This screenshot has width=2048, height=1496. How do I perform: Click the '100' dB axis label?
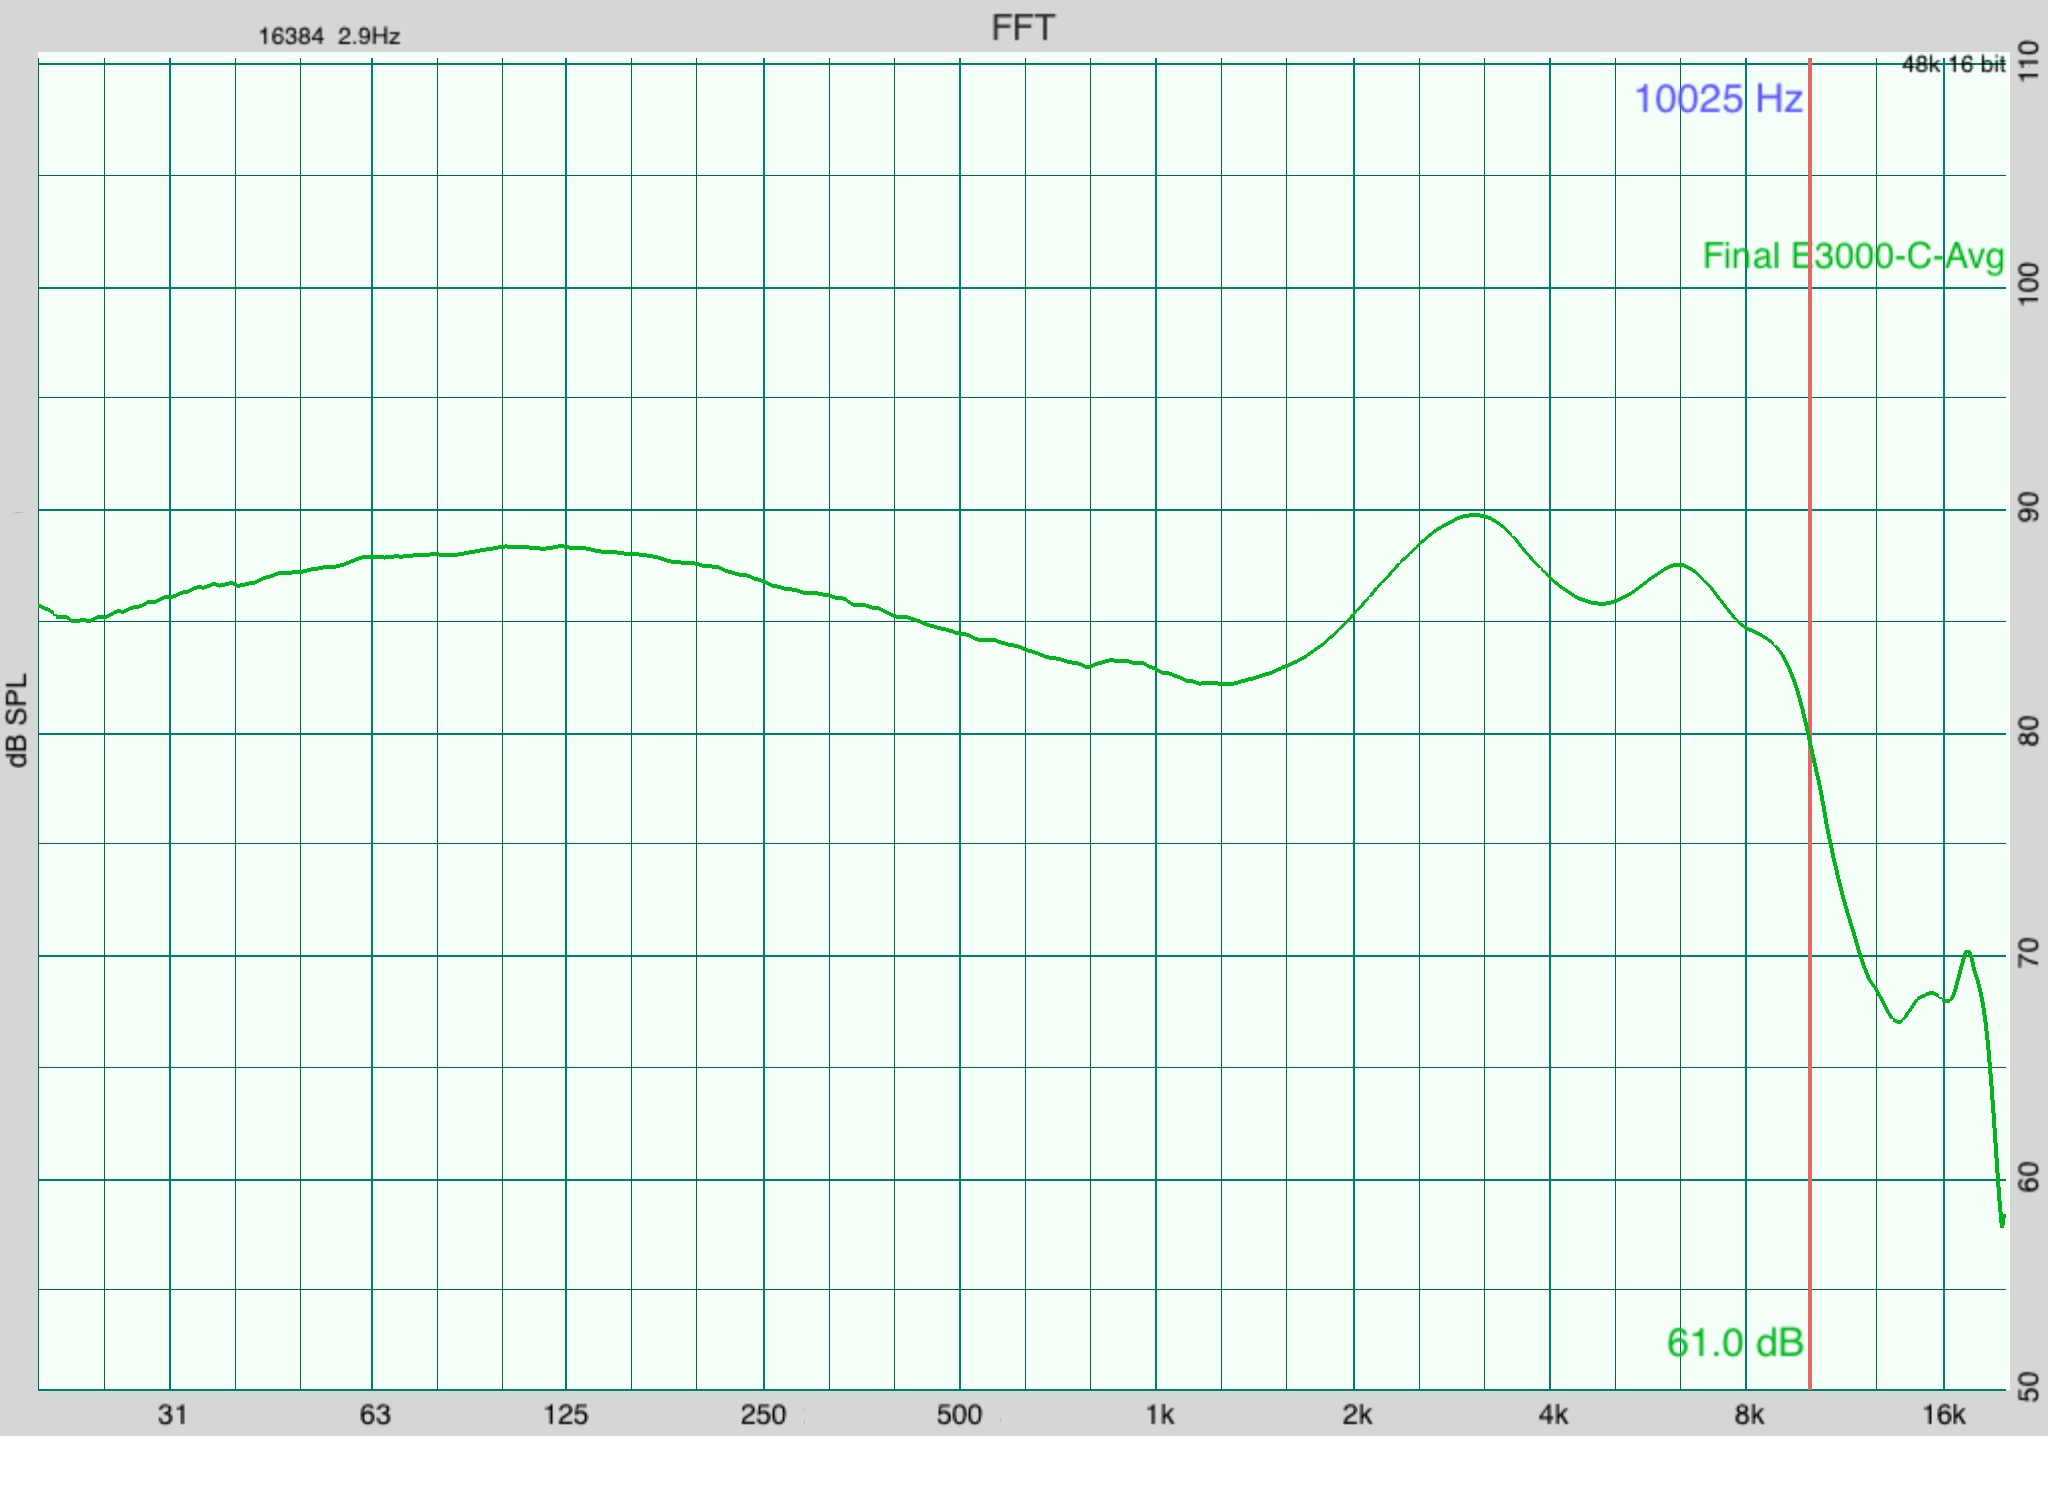pyautogui.click(x=2029, y=285)
